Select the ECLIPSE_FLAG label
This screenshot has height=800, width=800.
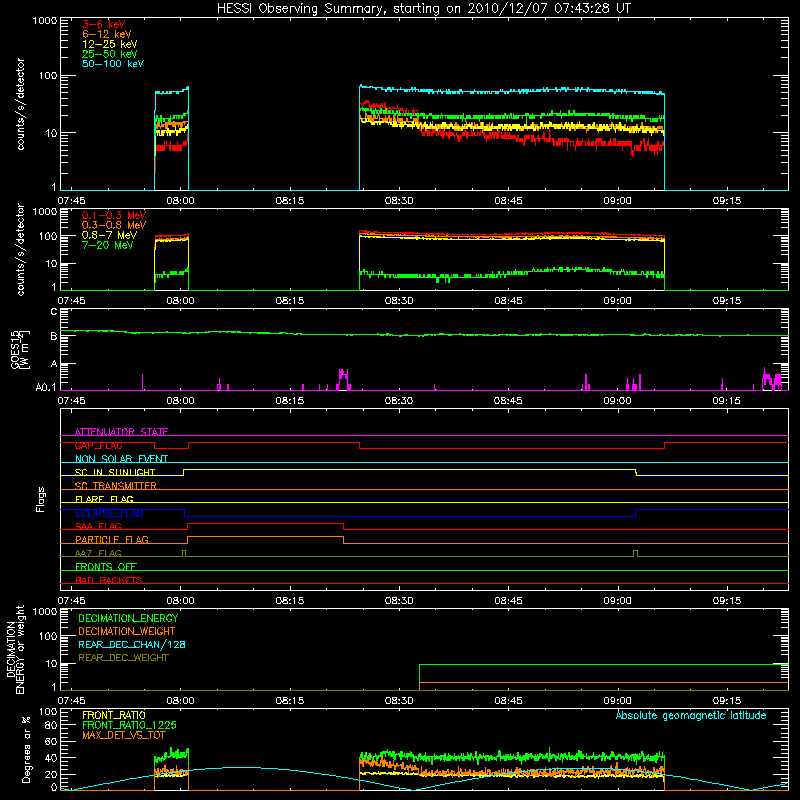point(109,513)
